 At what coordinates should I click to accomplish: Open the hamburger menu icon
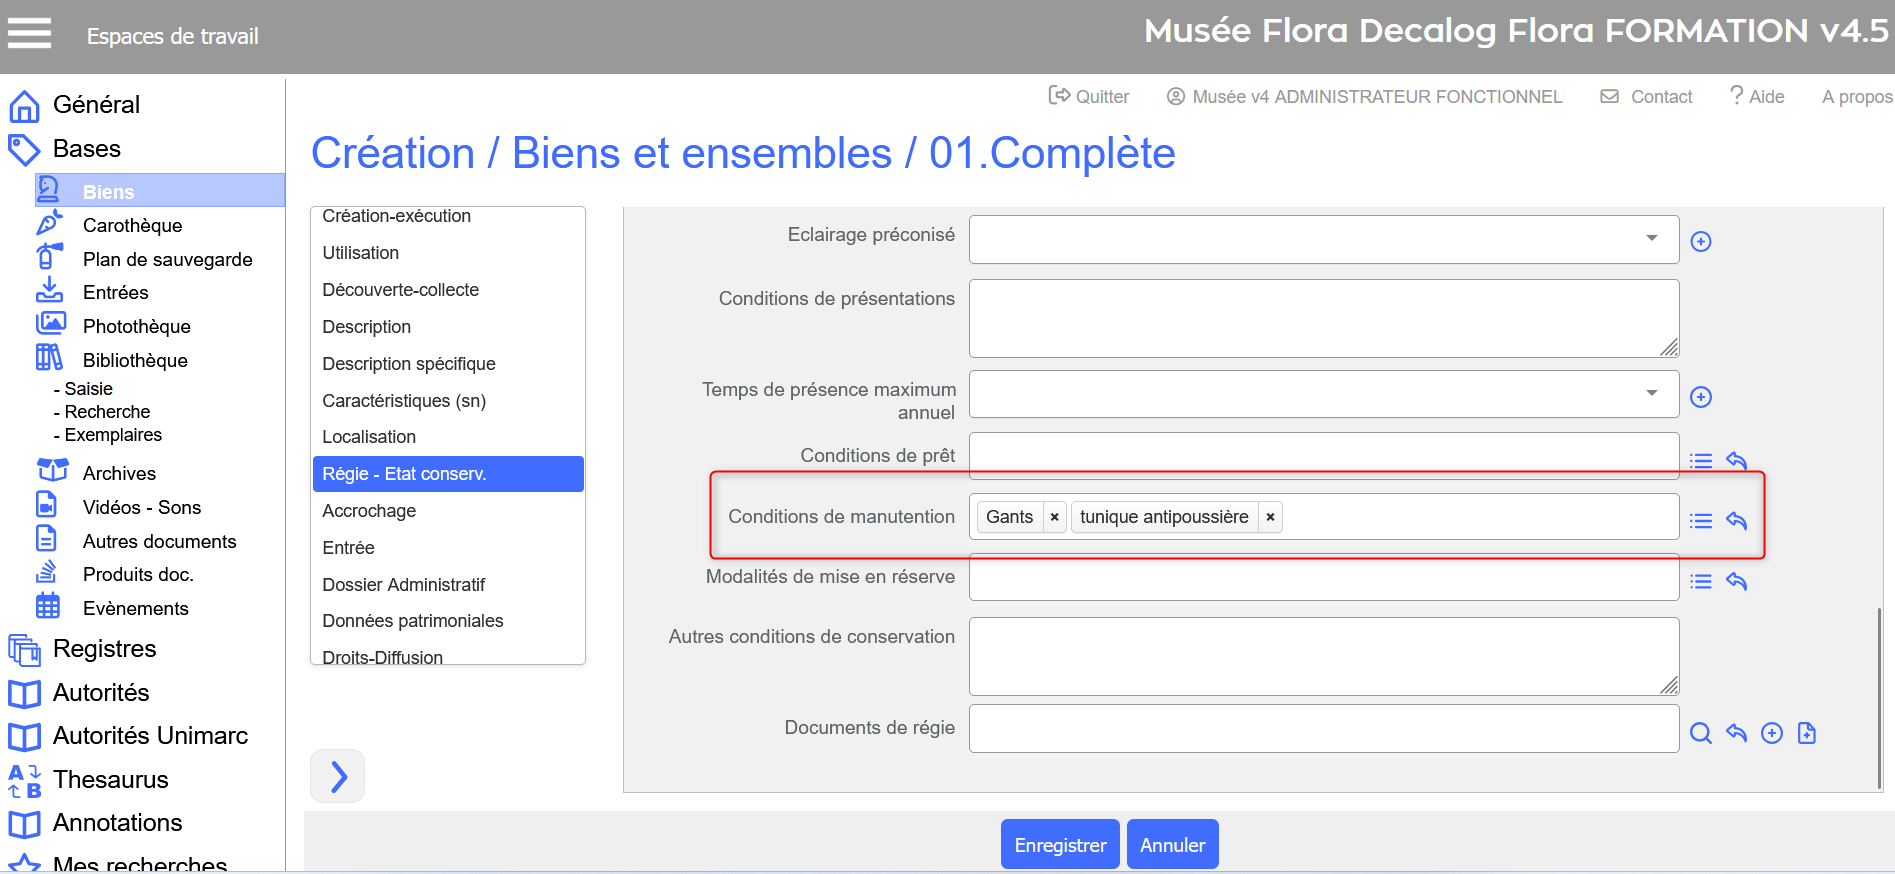tap(29, 34)
